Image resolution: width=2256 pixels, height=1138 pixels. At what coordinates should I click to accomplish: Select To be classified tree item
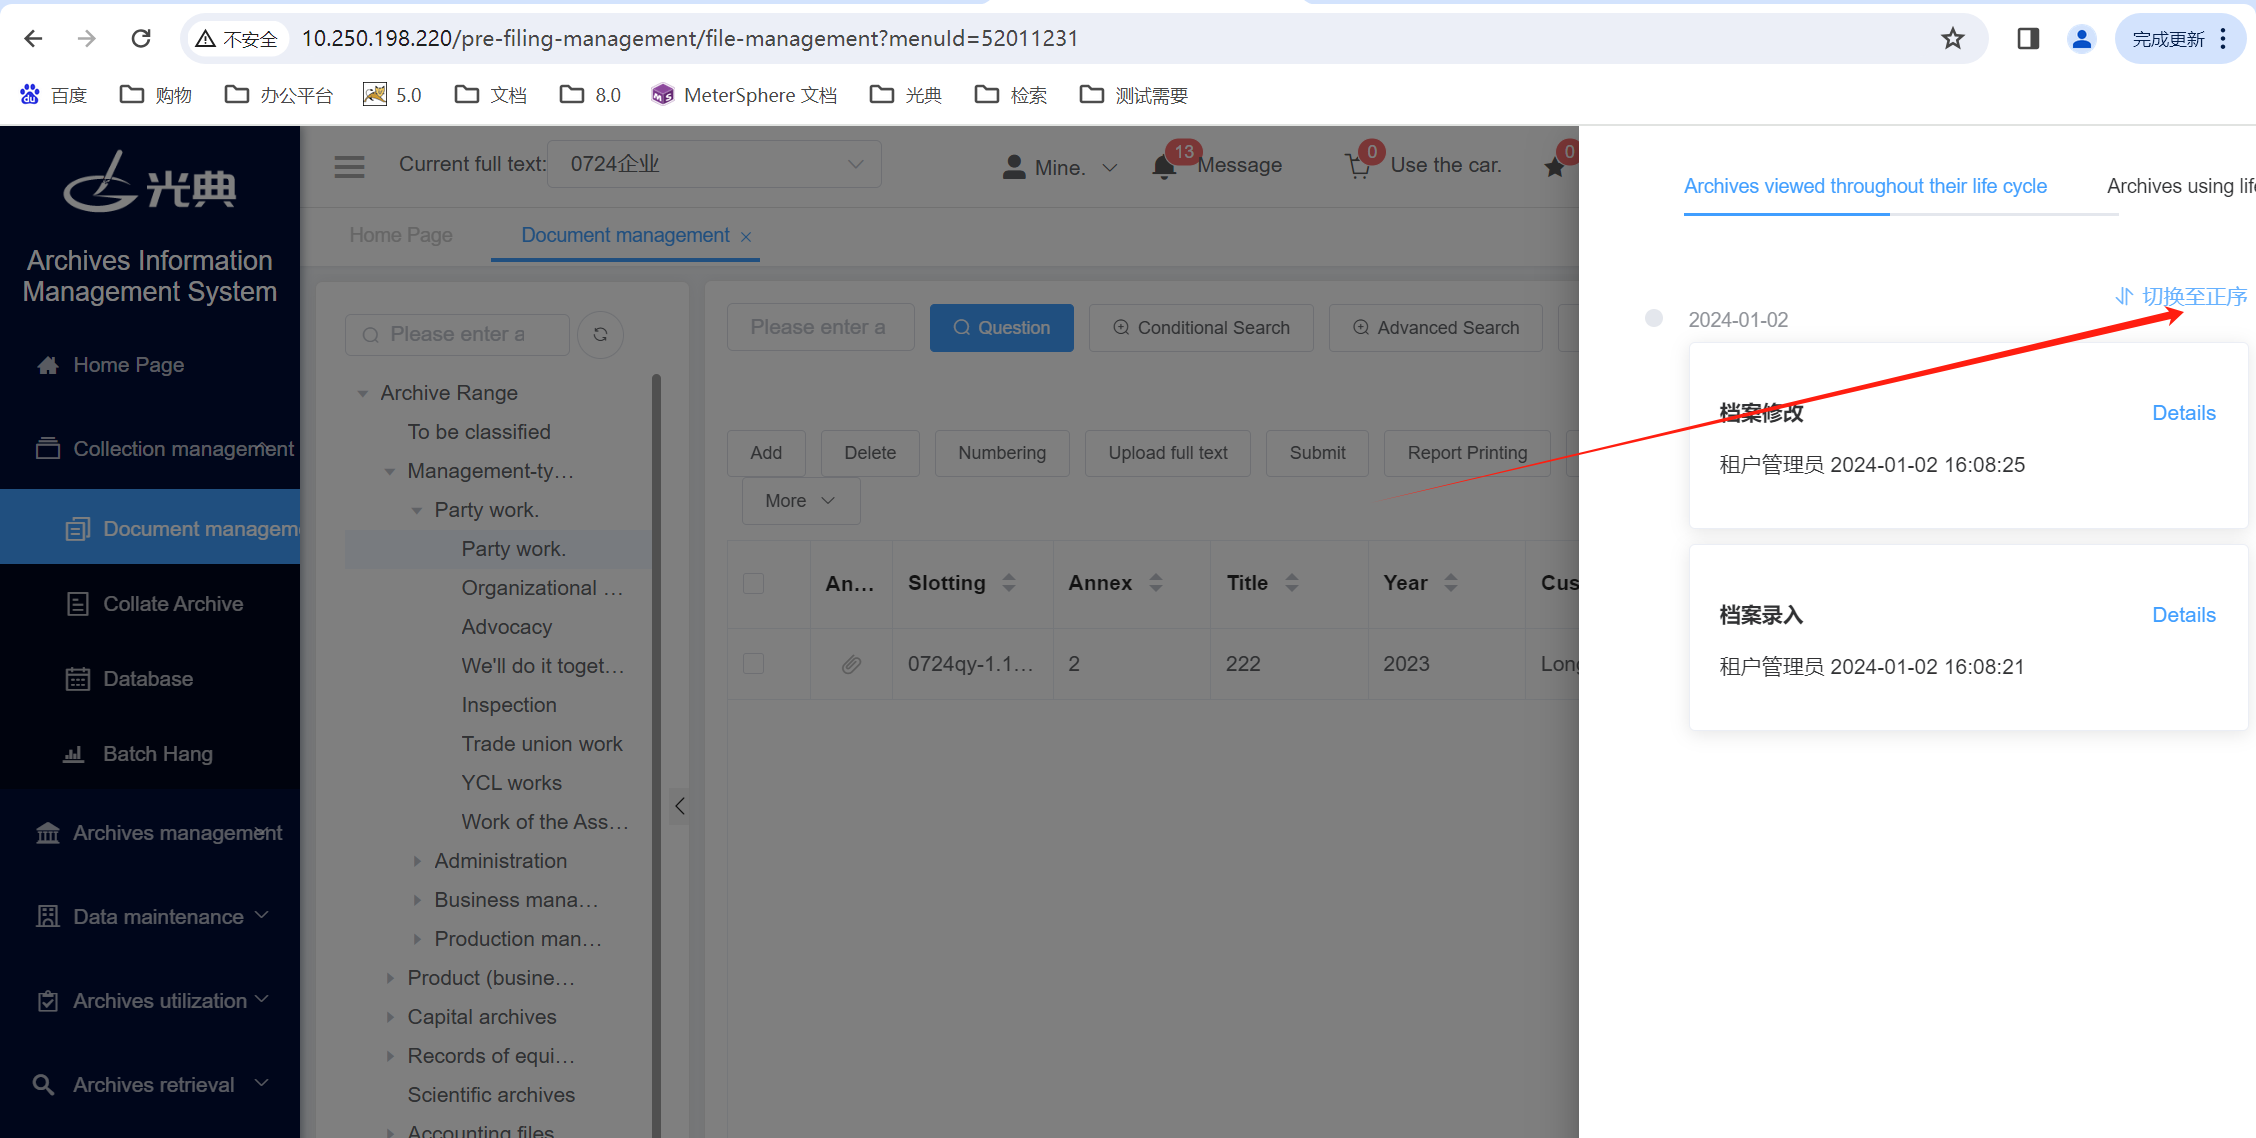point(479,432)
